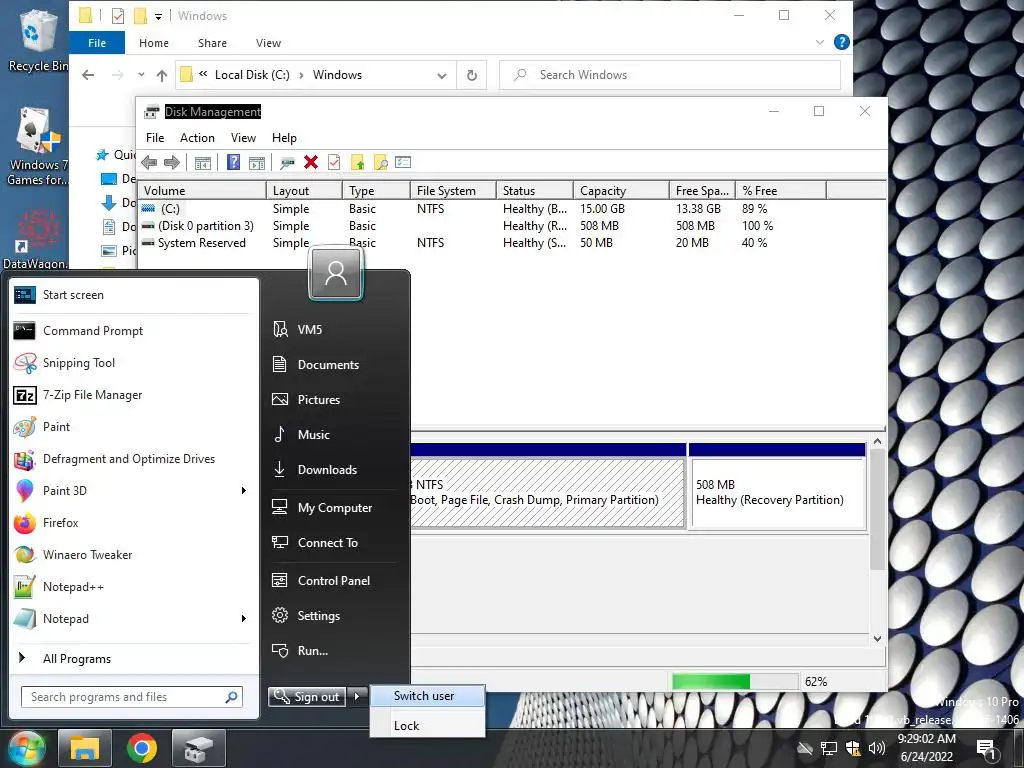Open Windows Security shield tray icon
Image resolution: width=1024 pixels, height=768 pixels.
tap(853, 748)
